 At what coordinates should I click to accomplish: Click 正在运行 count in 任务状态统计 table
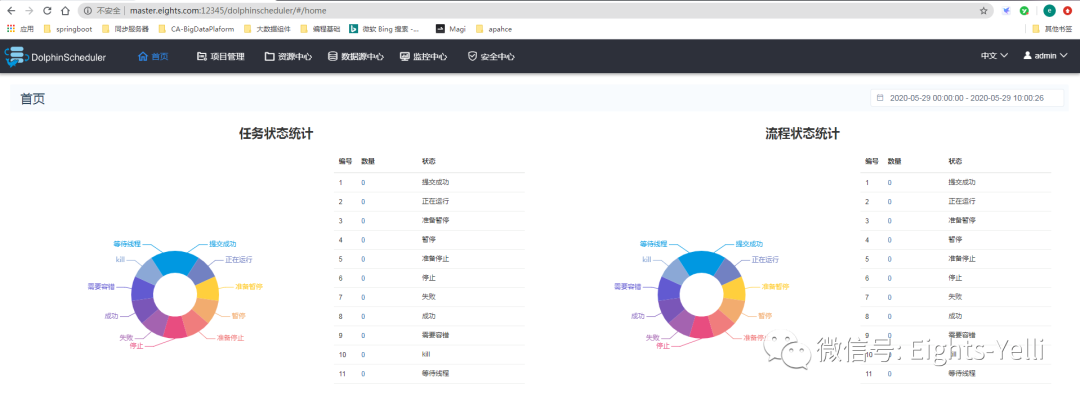(363, 201)
